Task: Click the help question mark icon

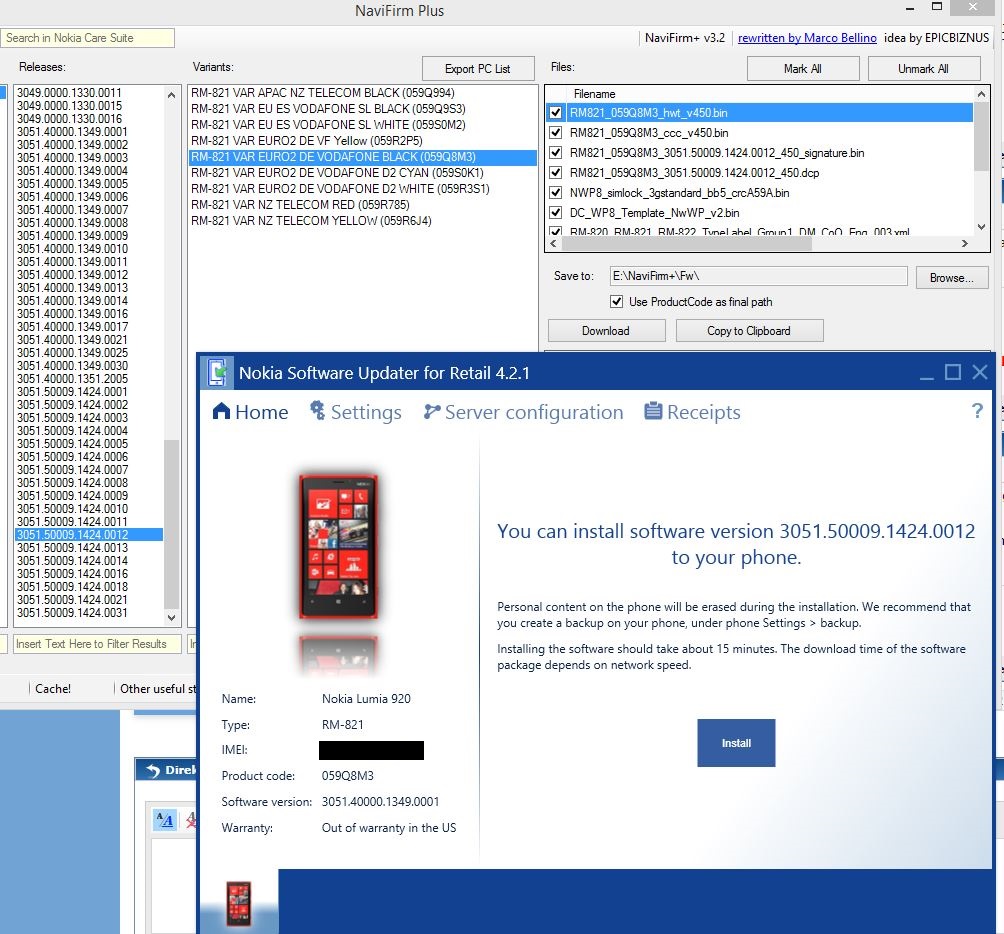Action: (976, 410)
